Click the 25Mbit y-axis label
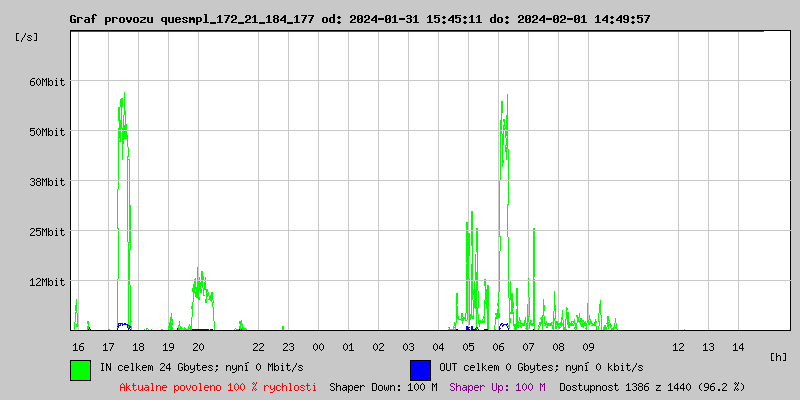This screenshot has width=800, height=400. click(x=46, y=232)
